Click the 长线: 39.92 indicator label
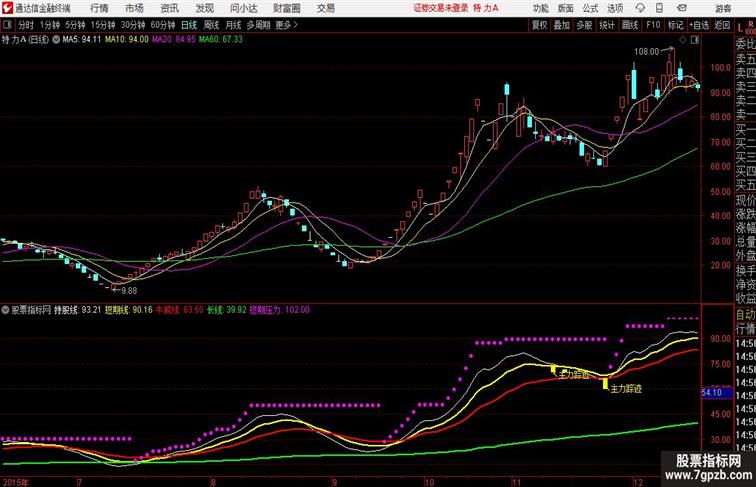Image resolution: width=756 pixels, height=487 pixels. point(227,310)
